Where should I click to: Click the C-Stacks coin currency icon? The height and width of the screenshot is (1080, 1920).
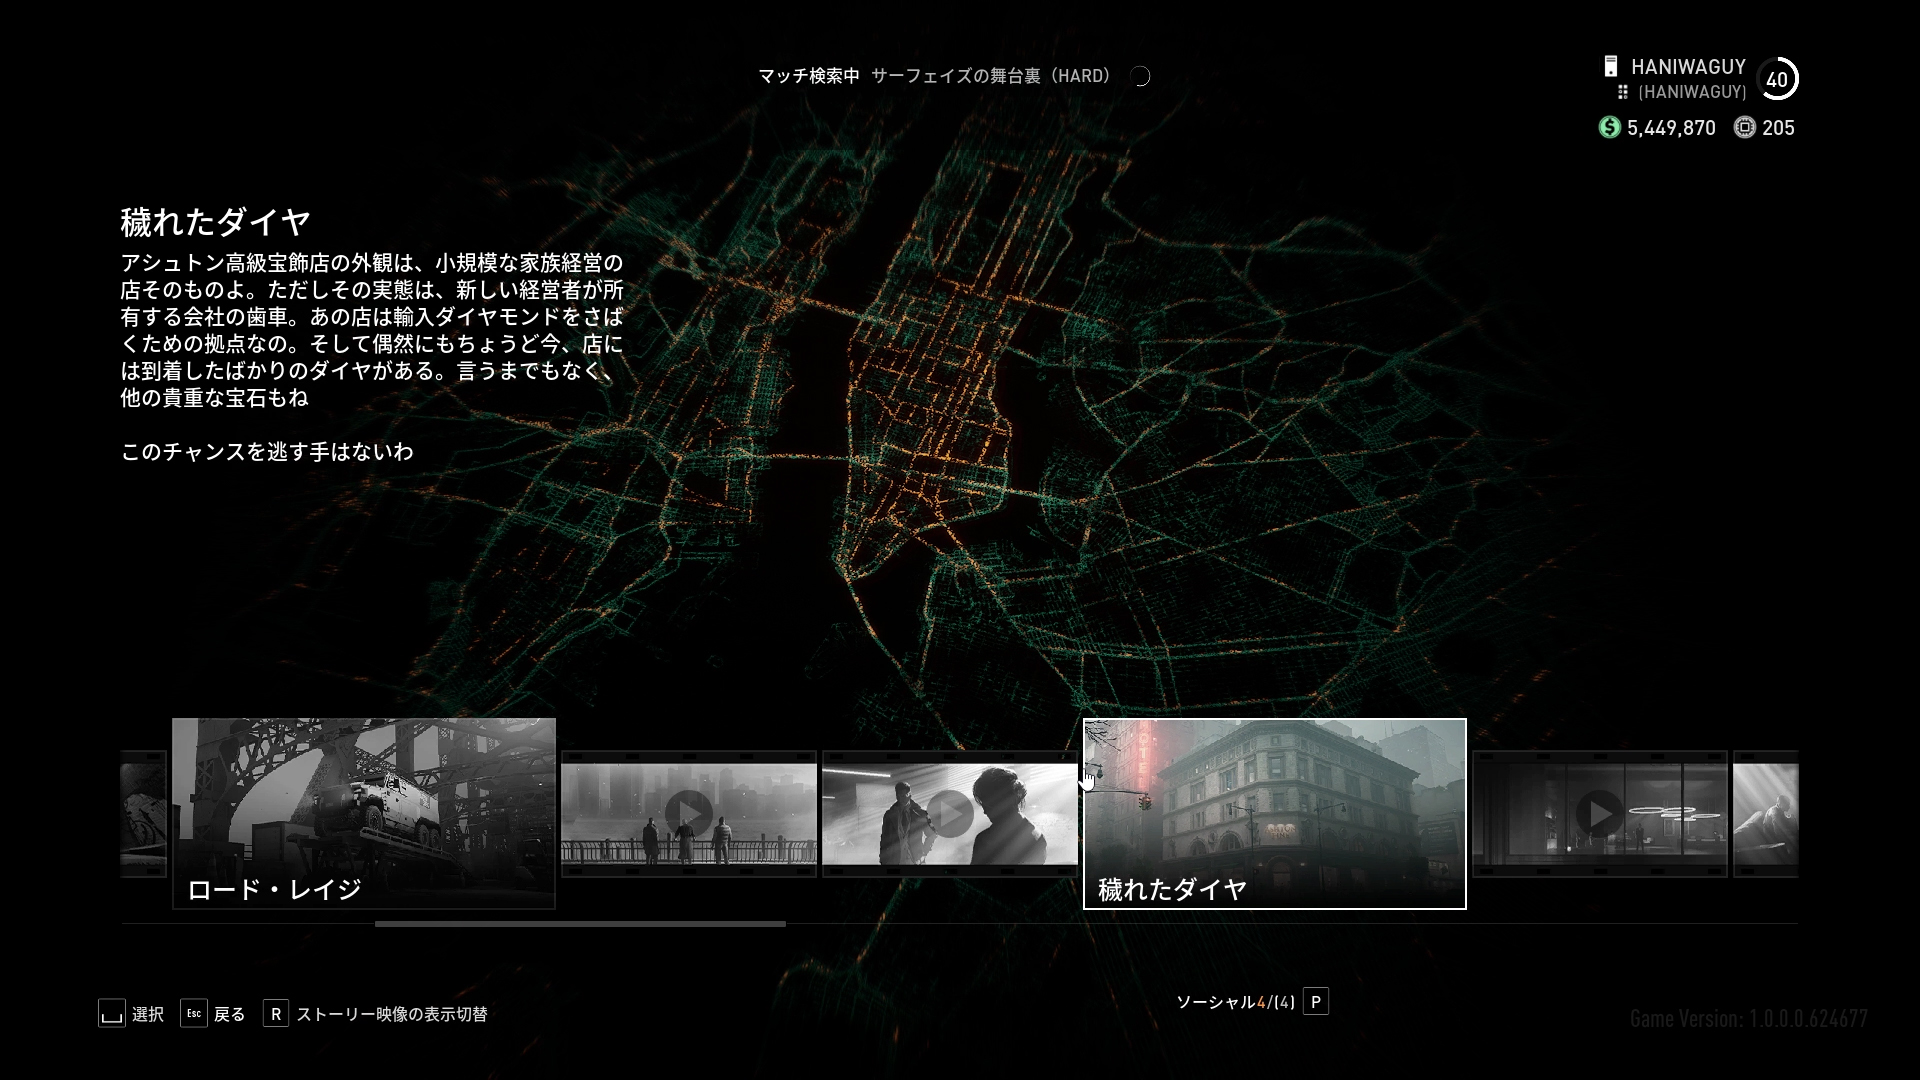pyautogui.click(x=1744, y=127)
